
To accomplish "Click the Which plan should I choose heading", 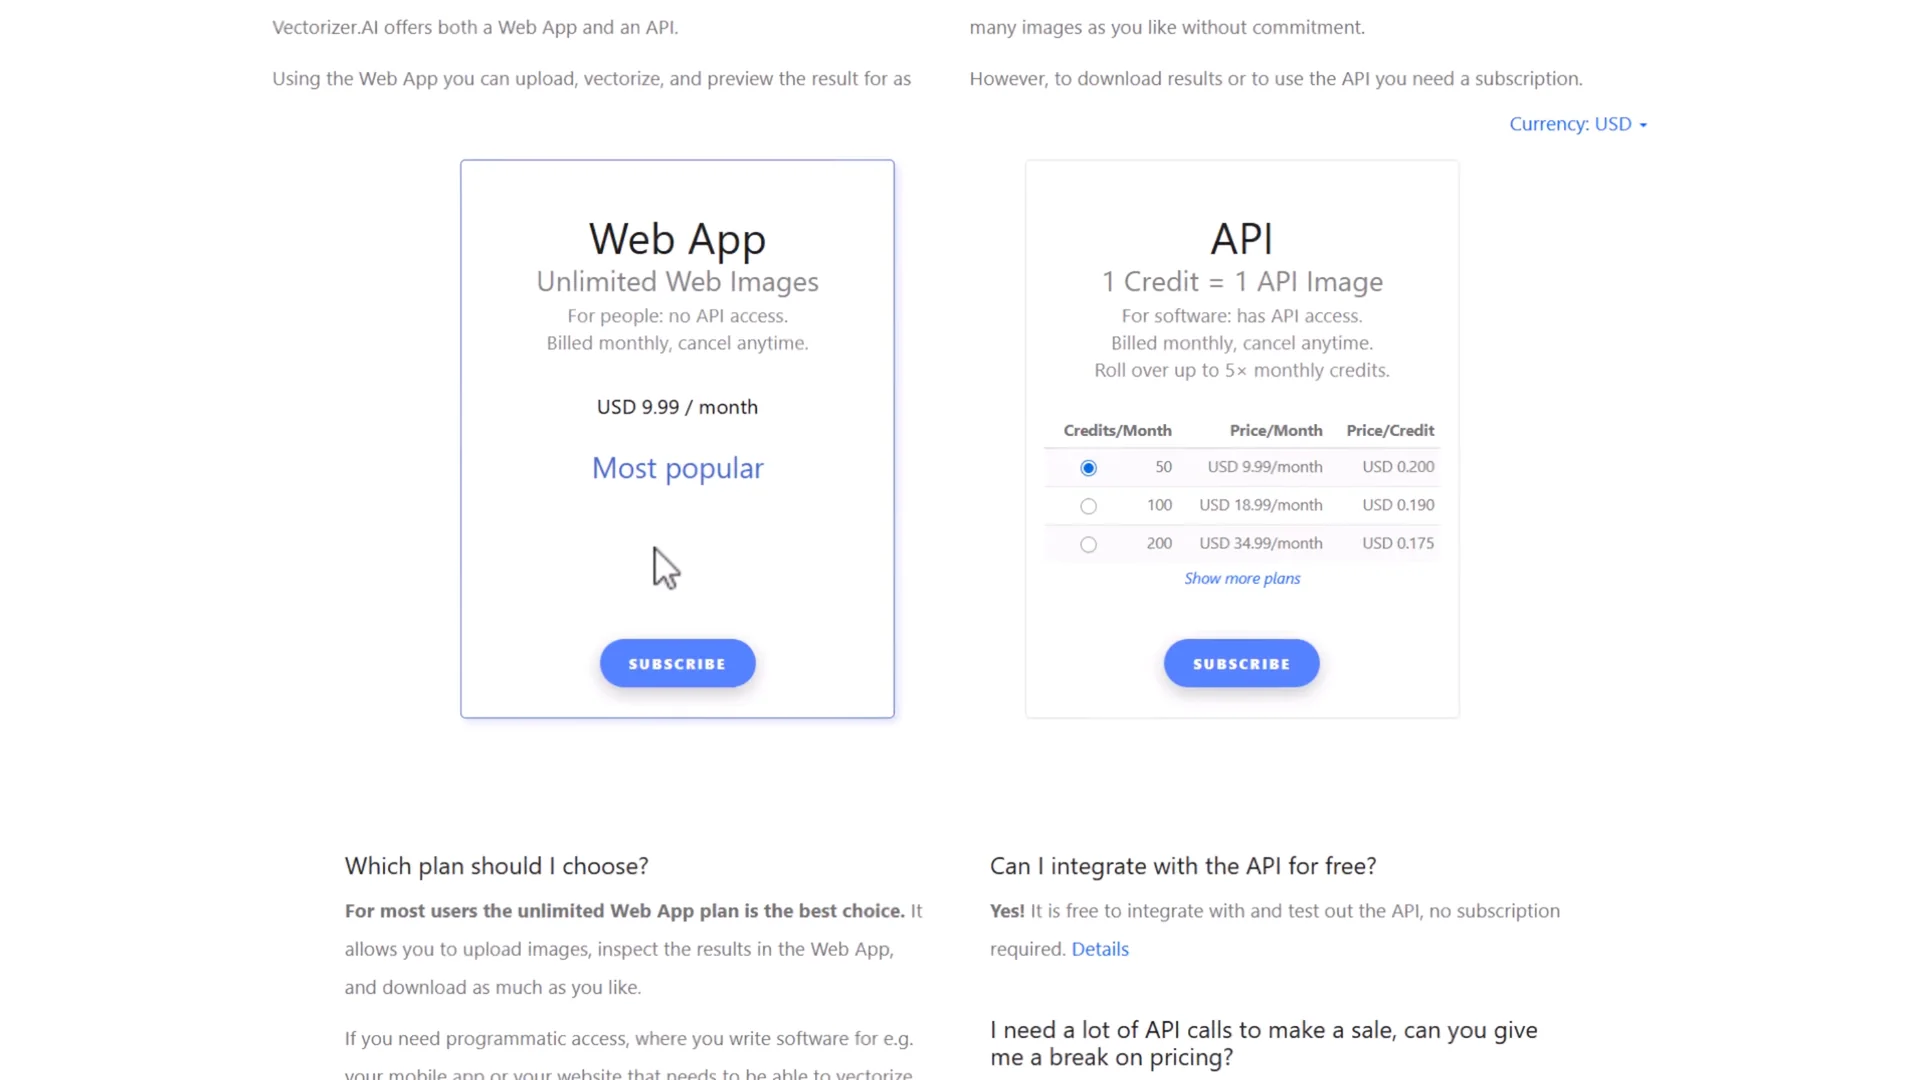I will click(496, 866).
